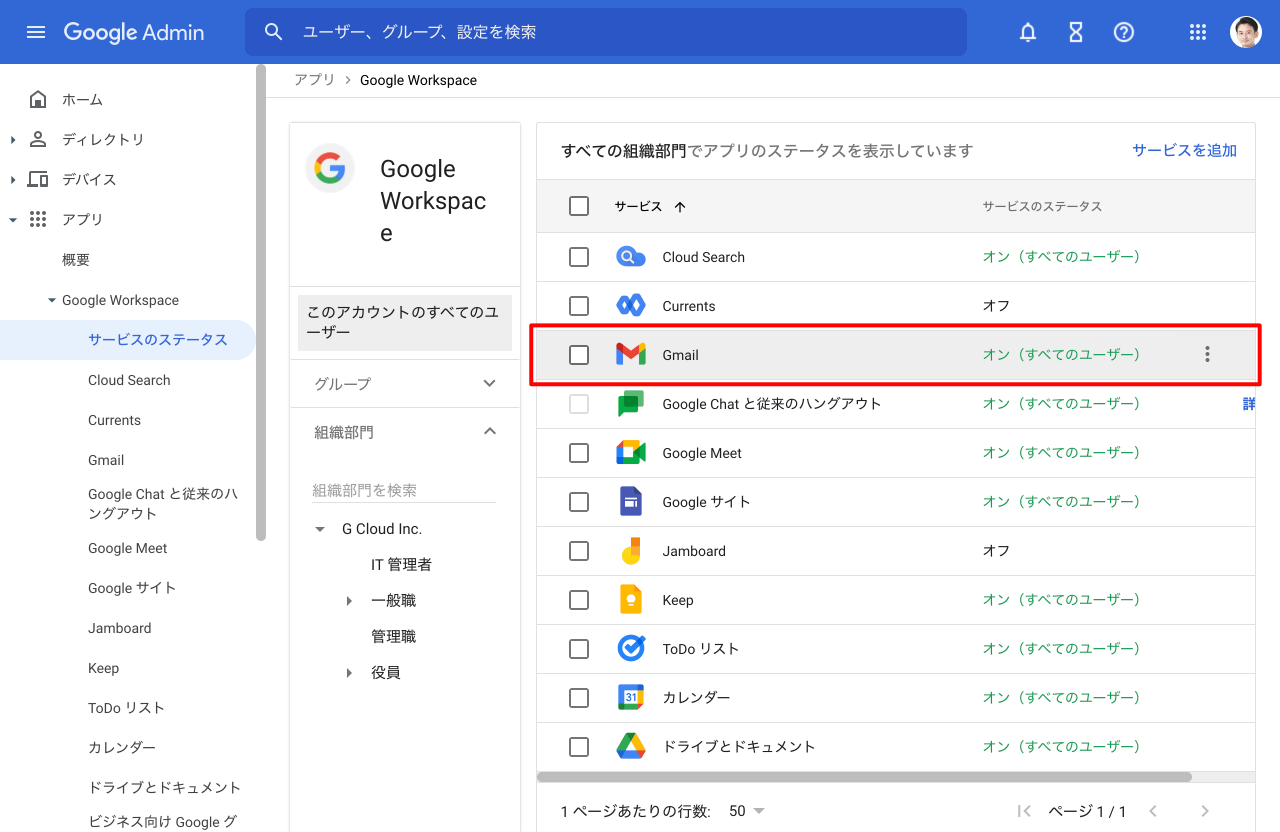The width and height of the screenshot is (1280, 832).
Task: Click the Currents service icon
Action: pos(631,306)
